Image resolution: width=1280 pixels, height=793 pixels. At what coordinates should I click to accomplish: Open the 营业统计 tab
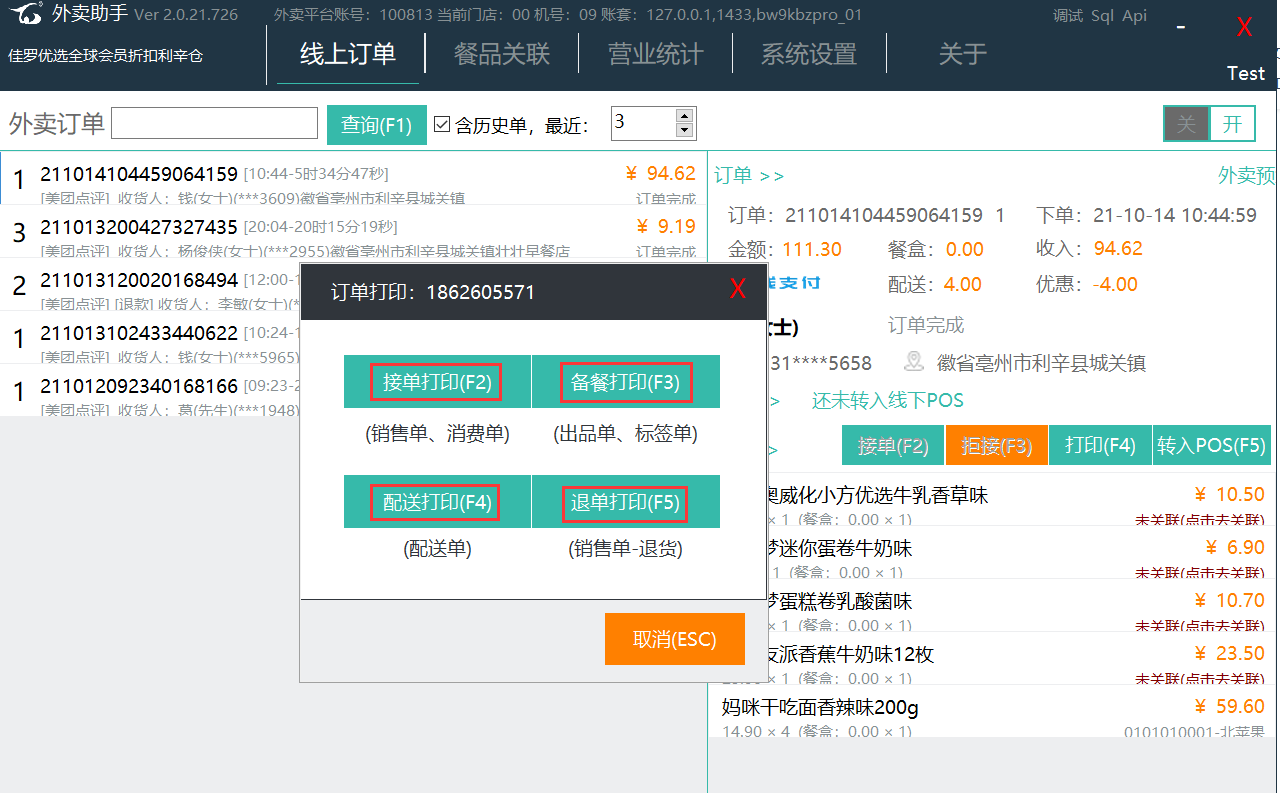click(656, 54)
